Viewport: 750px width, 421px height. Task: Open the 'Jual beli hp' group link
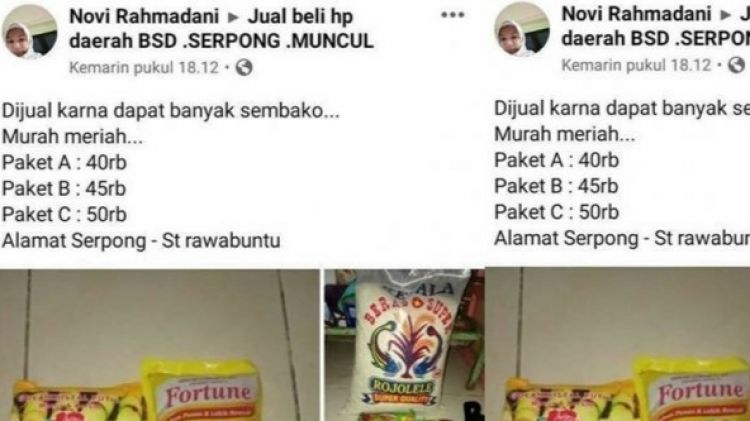click(300, 17)
